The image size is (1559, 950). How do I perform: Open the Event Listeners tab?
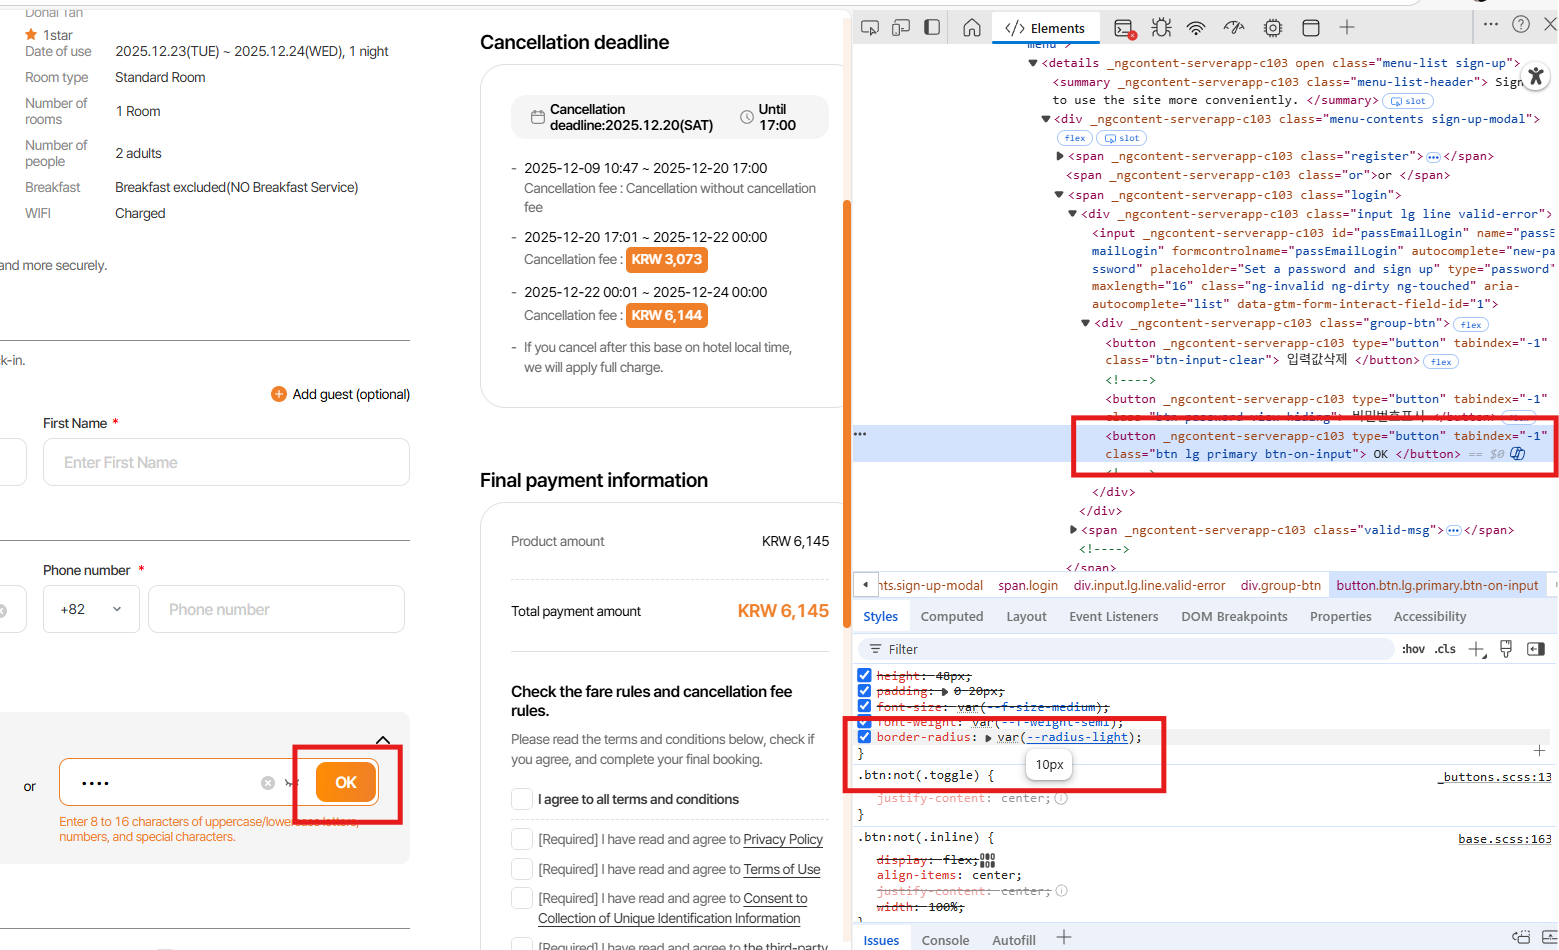(x=1113, y=617)
